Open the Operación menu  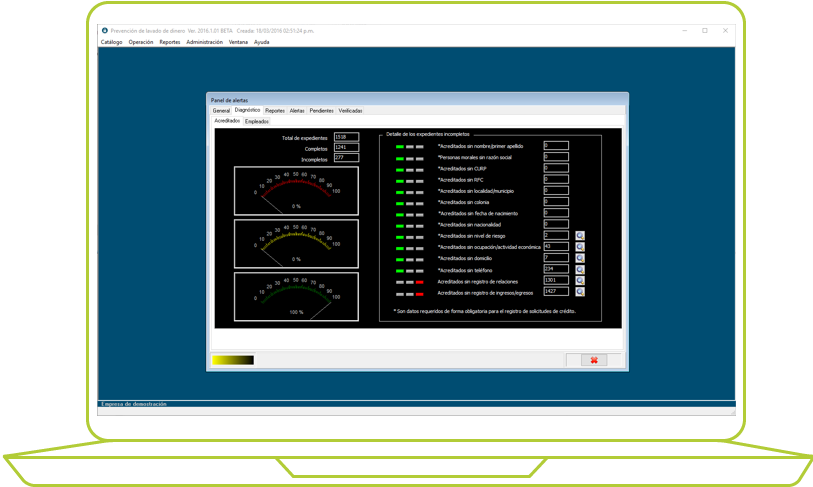tap(141, 42)
